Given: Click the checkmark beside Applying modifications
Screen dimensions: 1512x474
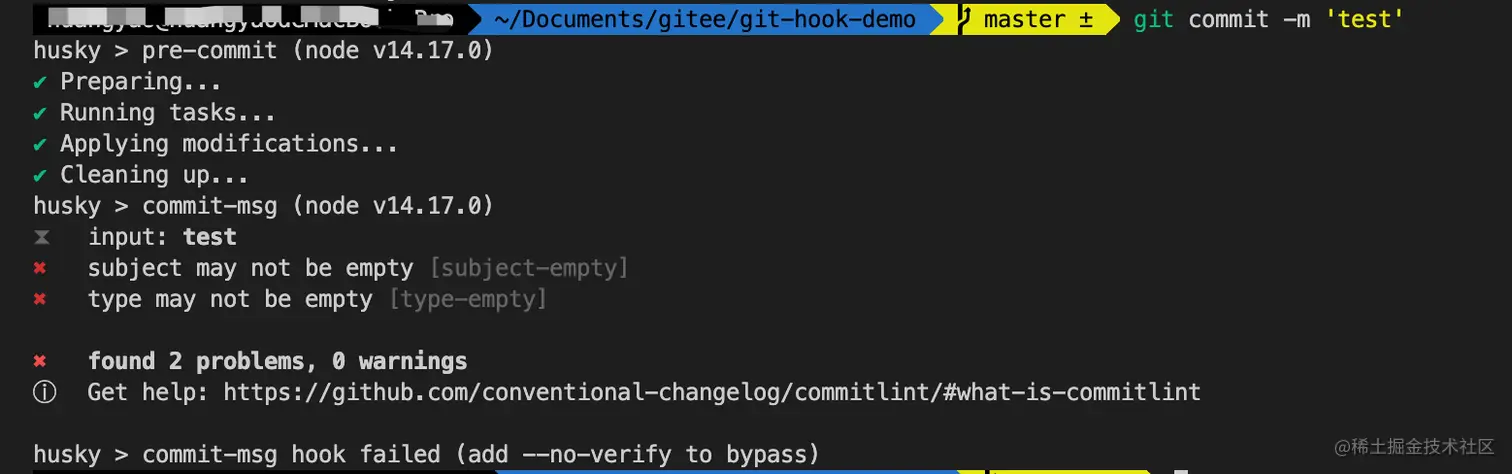Looking at the screenshot, I should click(x=40, y=144).
